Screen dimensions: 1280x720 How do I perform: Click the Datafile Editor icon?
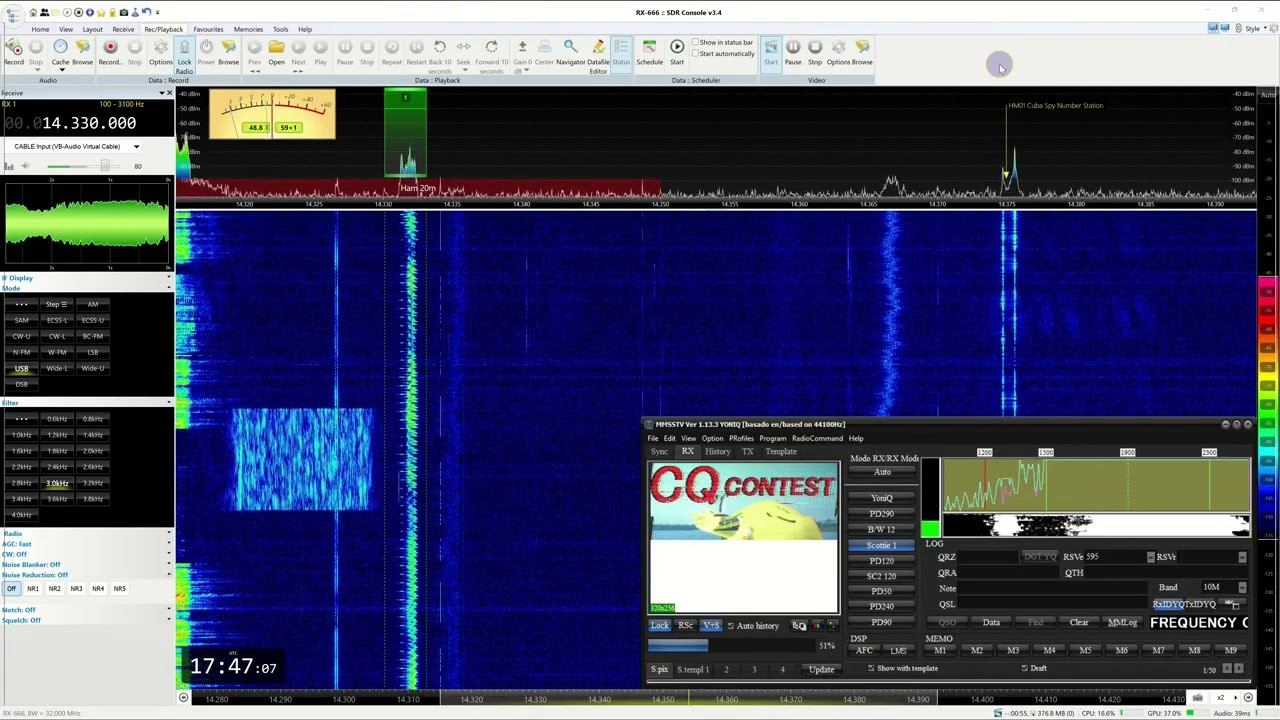(x=598, y=48)
